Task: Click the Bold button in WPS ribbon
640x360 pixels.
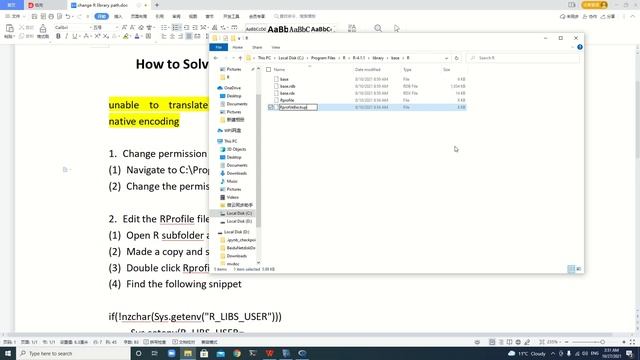Action: coord(58,36)
